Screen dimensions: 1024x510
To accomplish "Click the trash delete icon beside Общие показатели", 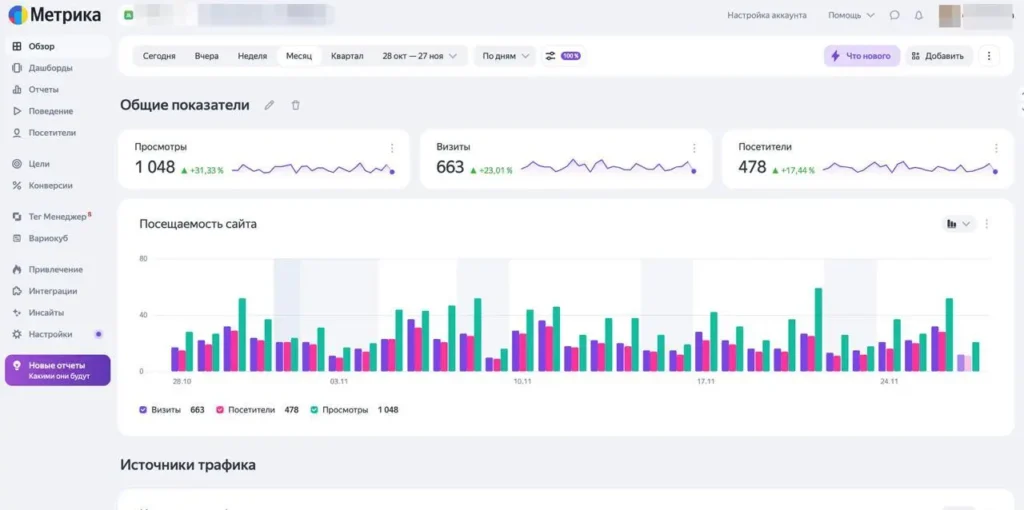I will tap(295, 105).
